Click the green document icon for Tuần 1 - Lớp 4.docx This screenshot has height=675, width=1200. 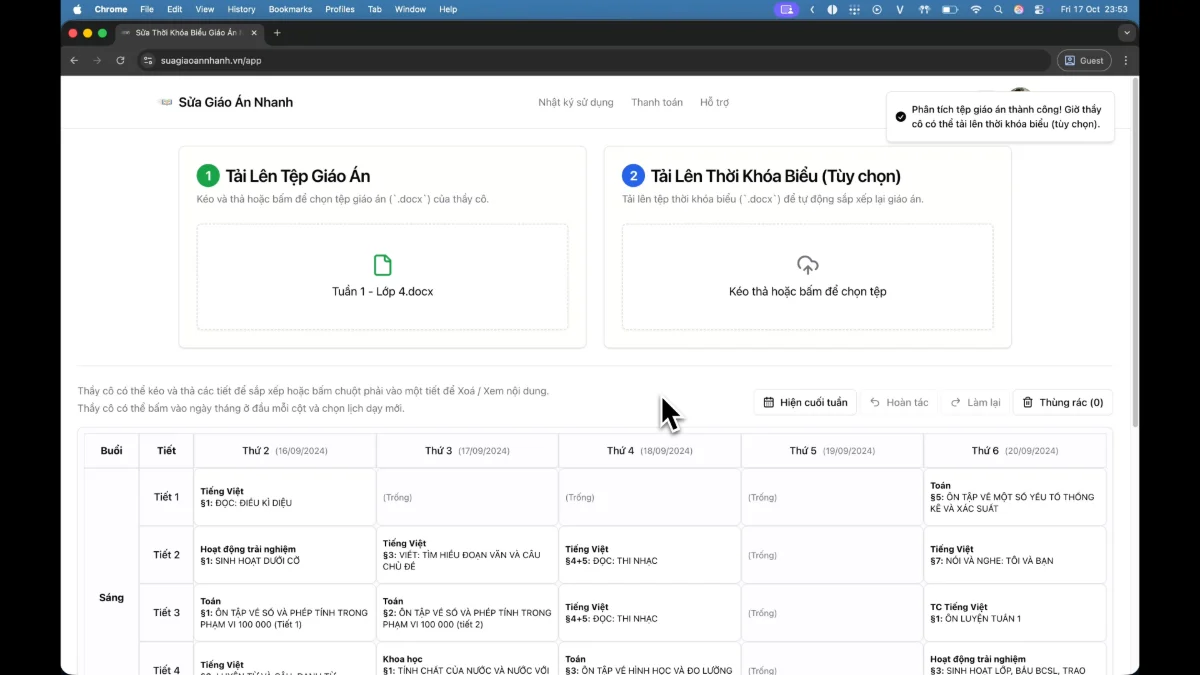click(381, 264)
